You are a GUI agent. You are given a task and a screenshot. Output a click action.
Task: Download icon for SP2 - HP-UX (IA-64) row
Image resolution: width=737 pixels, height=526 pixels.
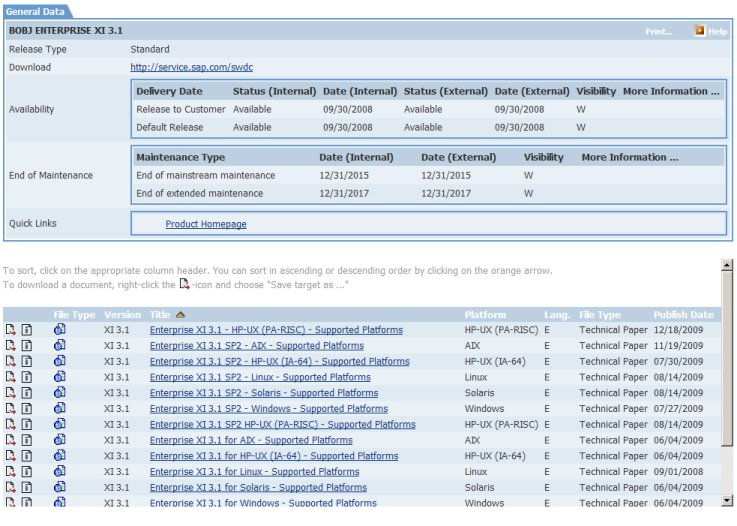[x=11, y=361]
